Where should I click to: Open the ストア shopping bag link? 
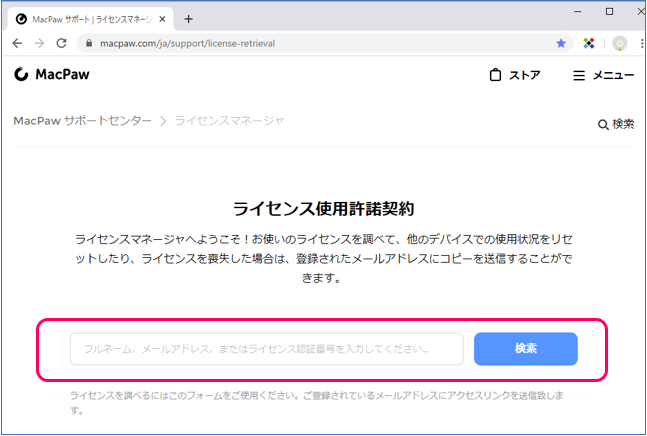click(x=515, y=75)
